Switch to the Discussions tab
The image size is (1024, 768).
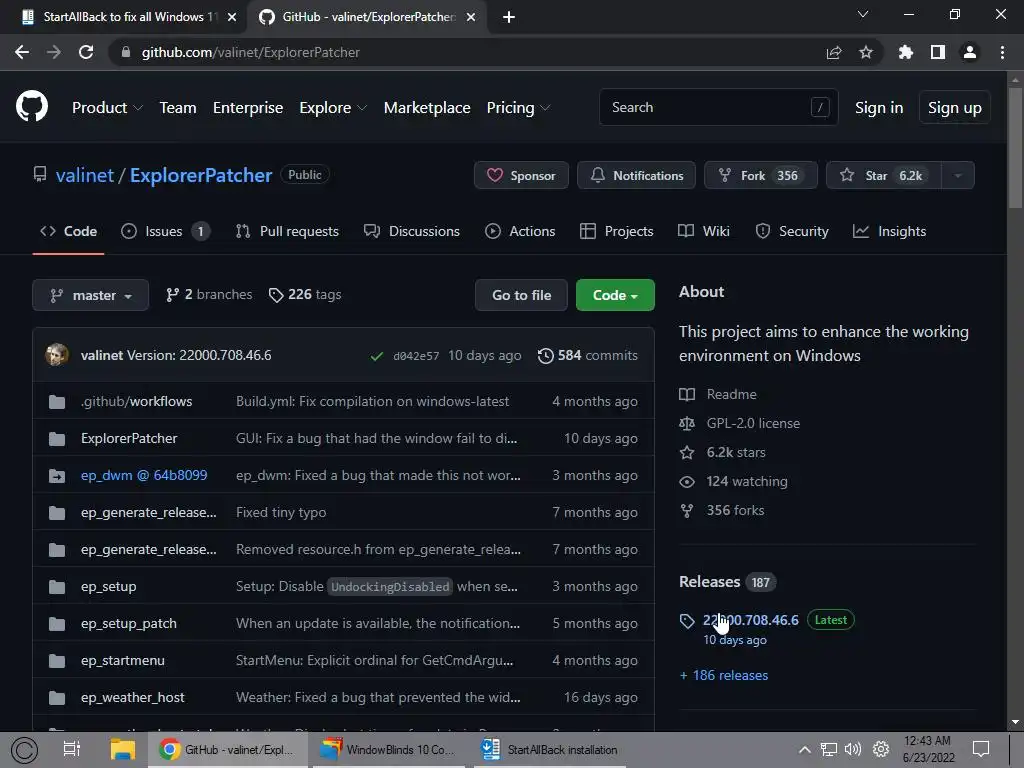pos(412,231)
